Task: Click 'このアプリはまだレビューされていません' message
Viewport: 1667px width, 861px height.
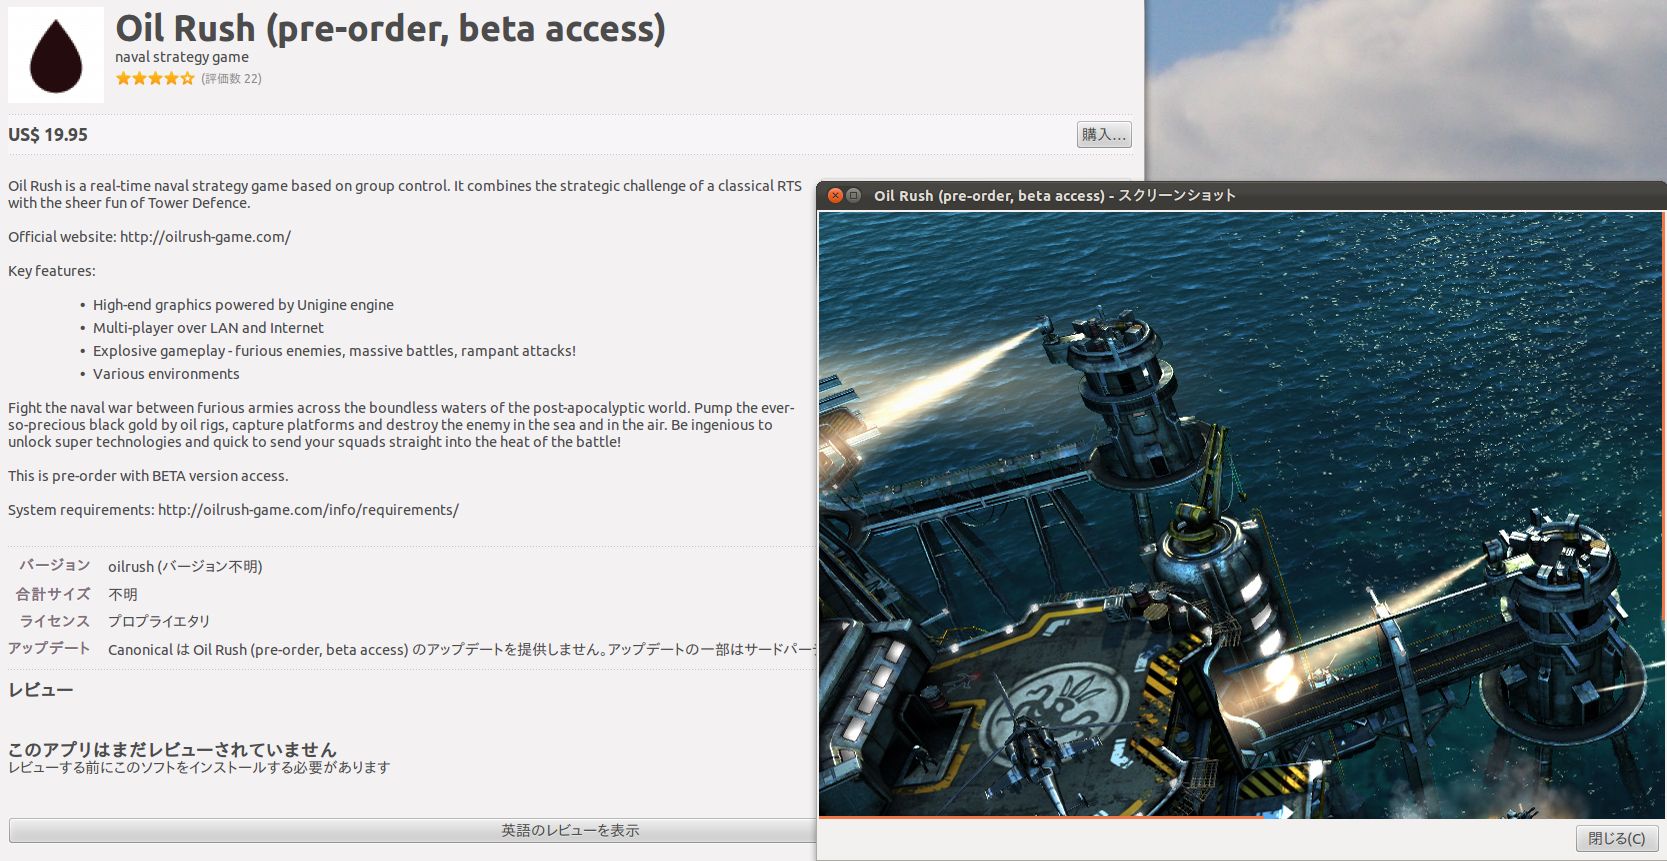Action: pyautogui.click(x=172, y=749)
